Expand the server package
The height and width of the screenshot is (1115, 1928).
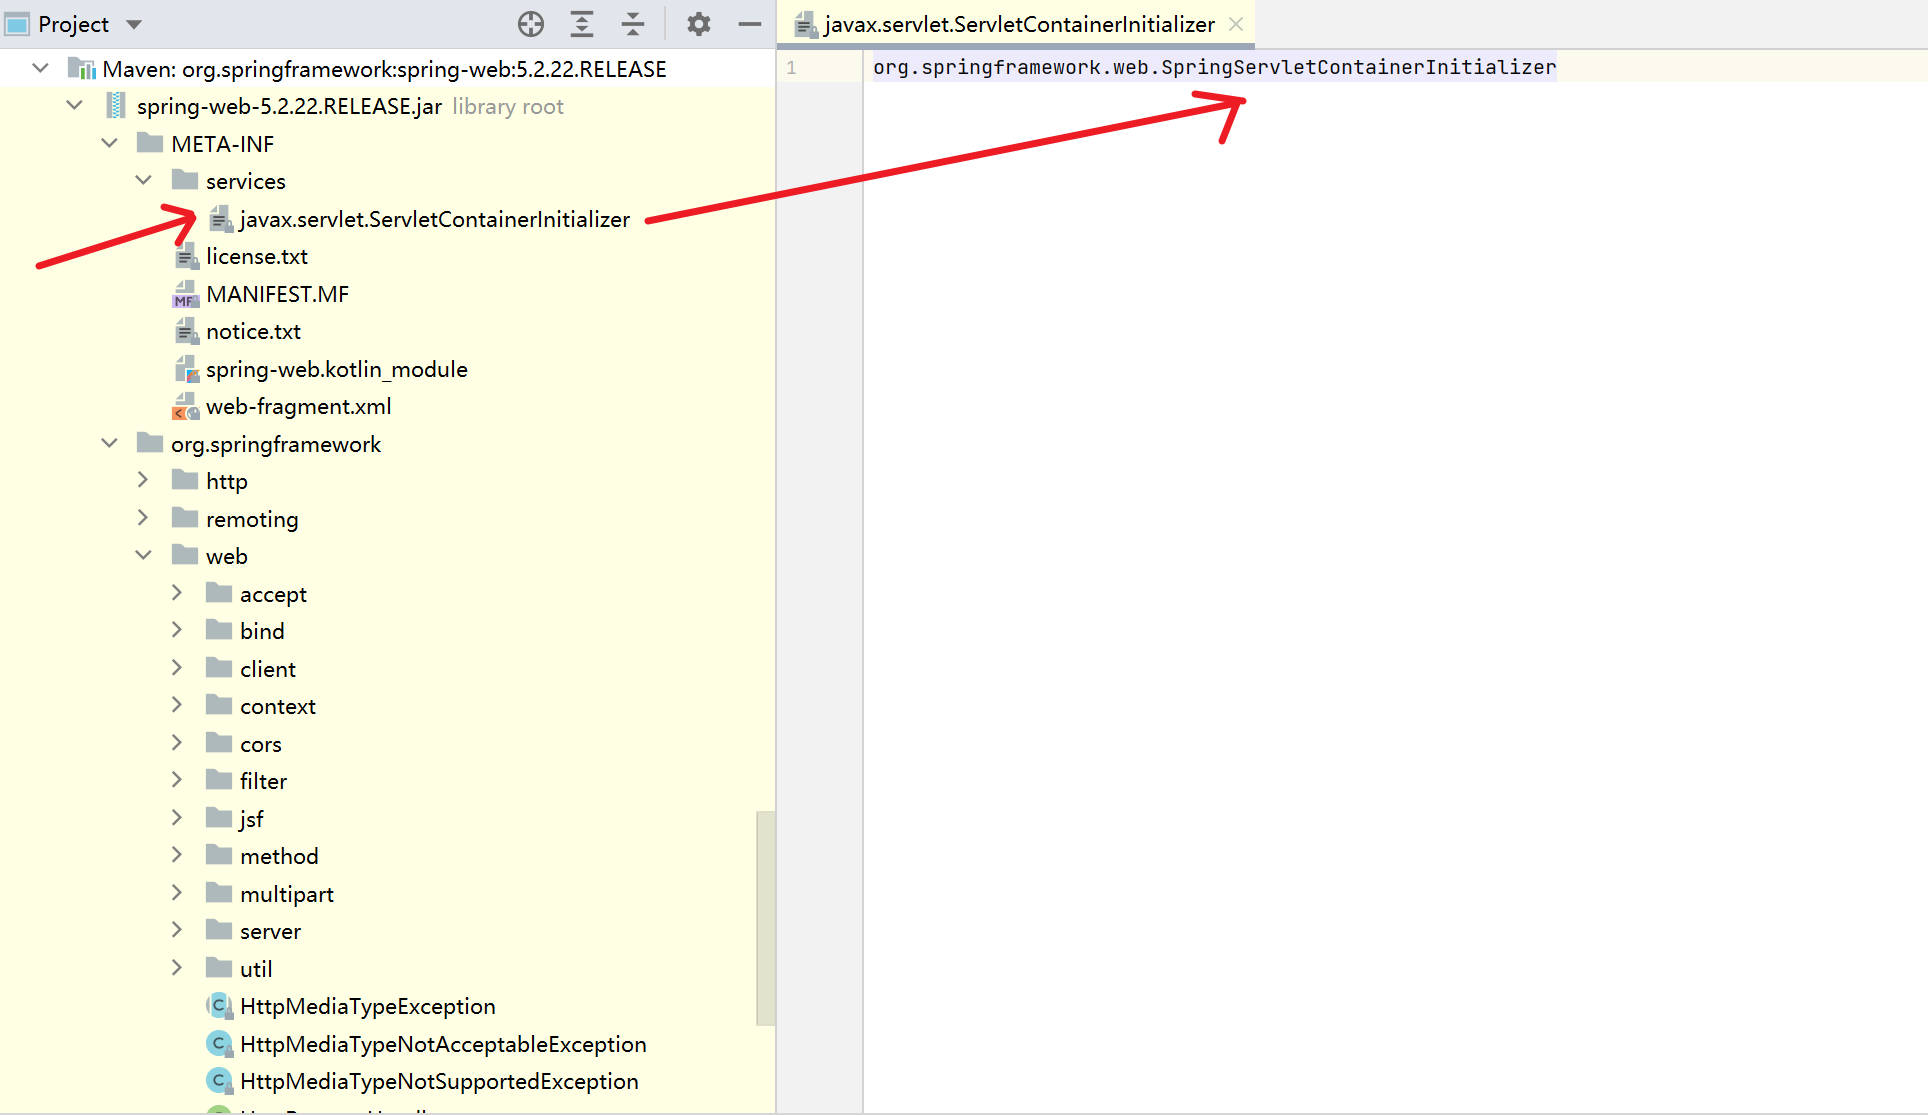[x=178, y=930]
